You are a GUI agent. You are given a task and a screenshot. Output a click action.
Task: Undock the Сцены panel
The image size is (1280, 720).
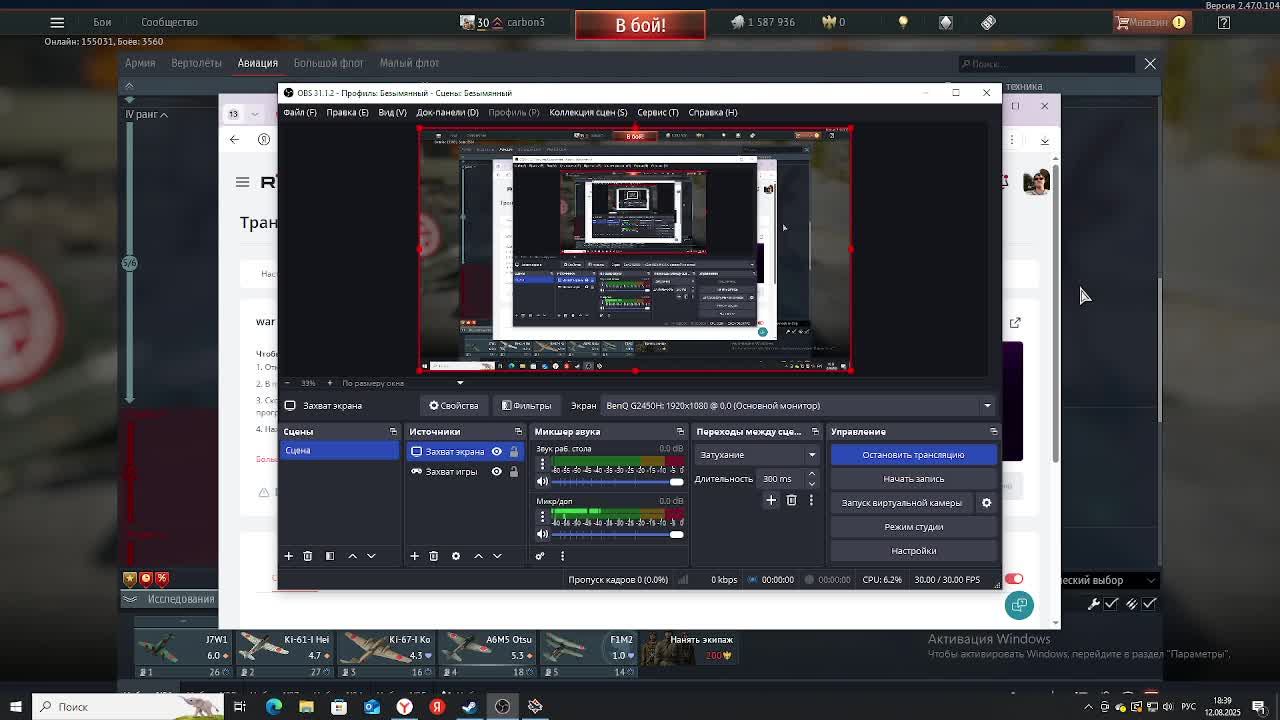(393, 432)
